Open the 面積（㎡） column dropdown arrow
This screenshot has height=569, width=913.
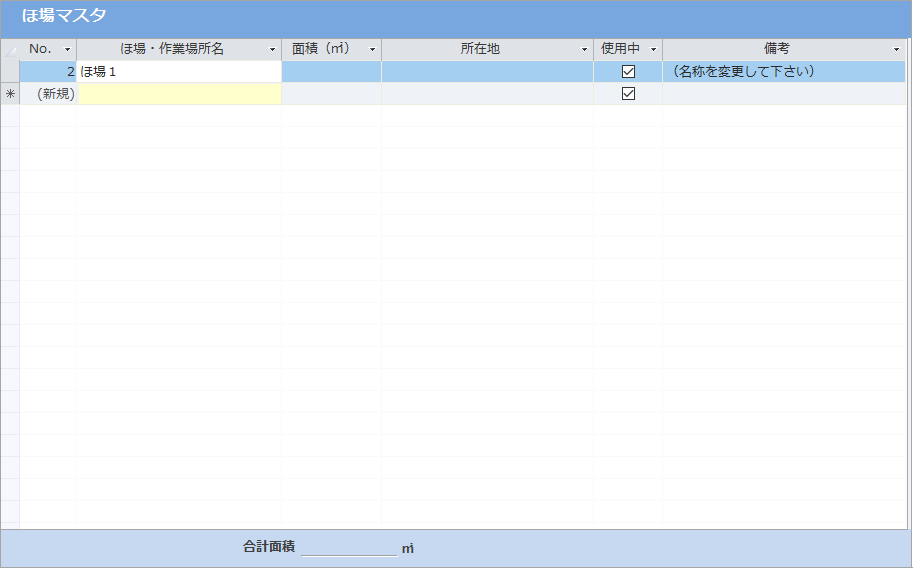[372, 49]
